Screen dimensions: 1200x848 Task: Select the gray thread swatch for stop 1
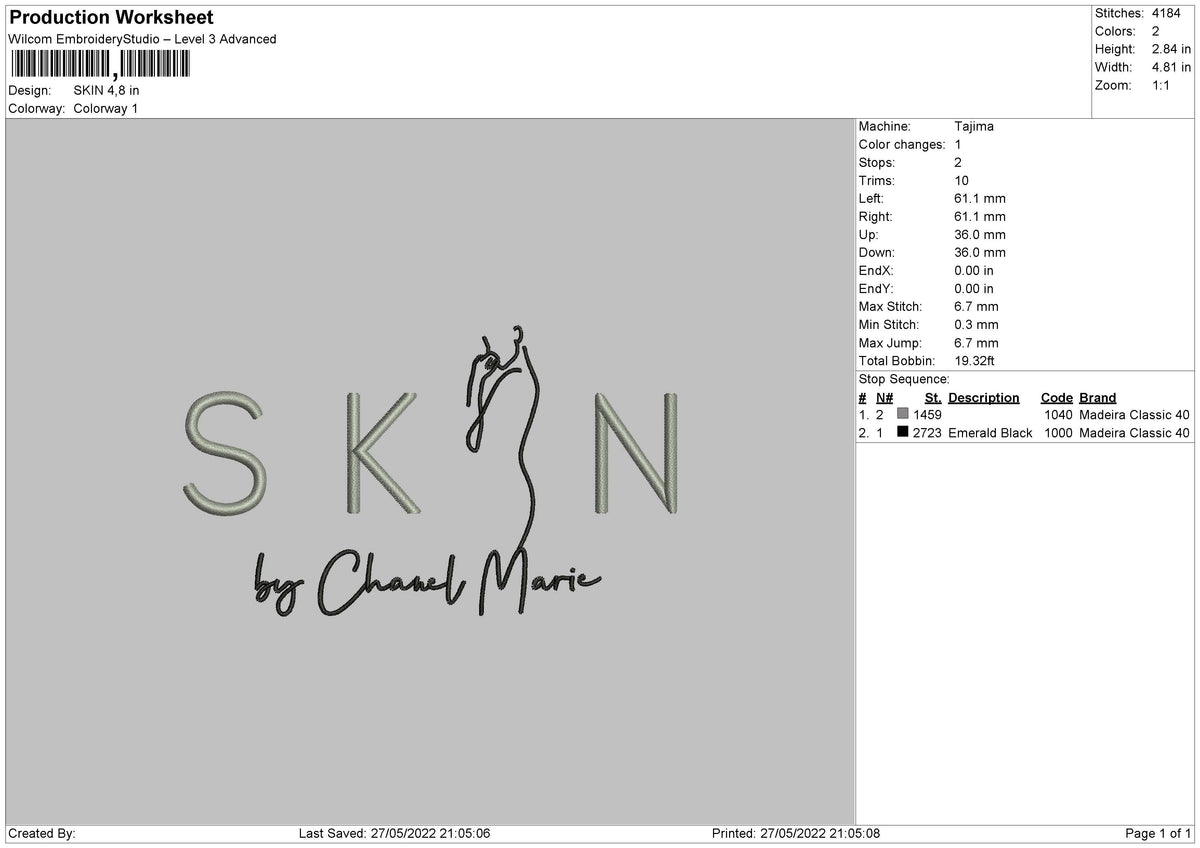click(903, 414)
